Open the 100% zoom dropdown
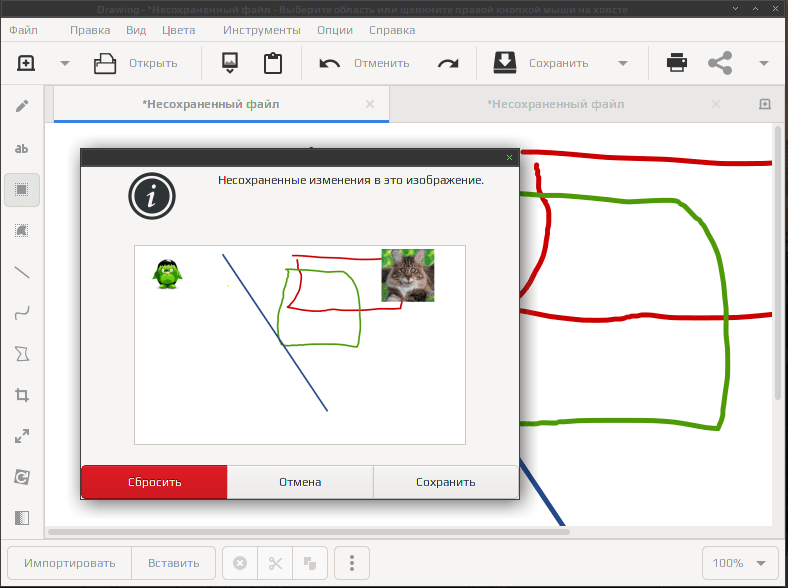The image size is (788, 588). click(739, 563)
